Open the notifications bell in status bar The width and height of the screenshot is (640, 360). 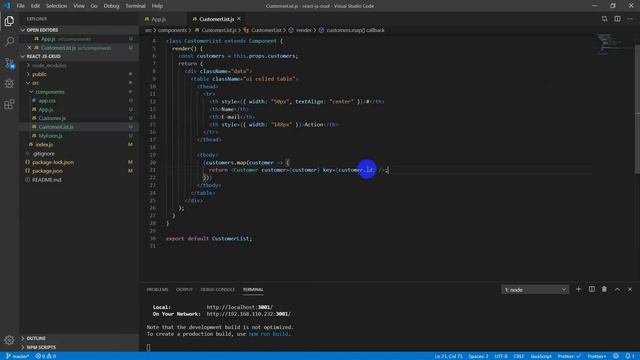point(630,356)
